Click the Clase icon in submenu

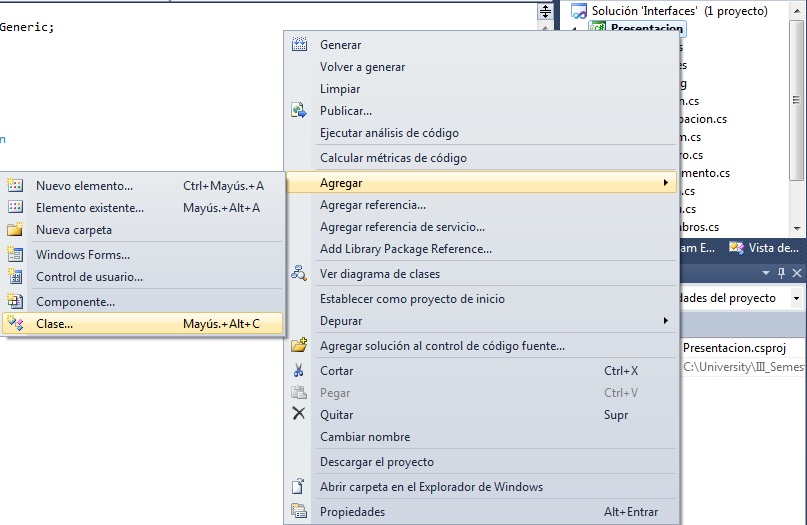(x=15, y=323)
